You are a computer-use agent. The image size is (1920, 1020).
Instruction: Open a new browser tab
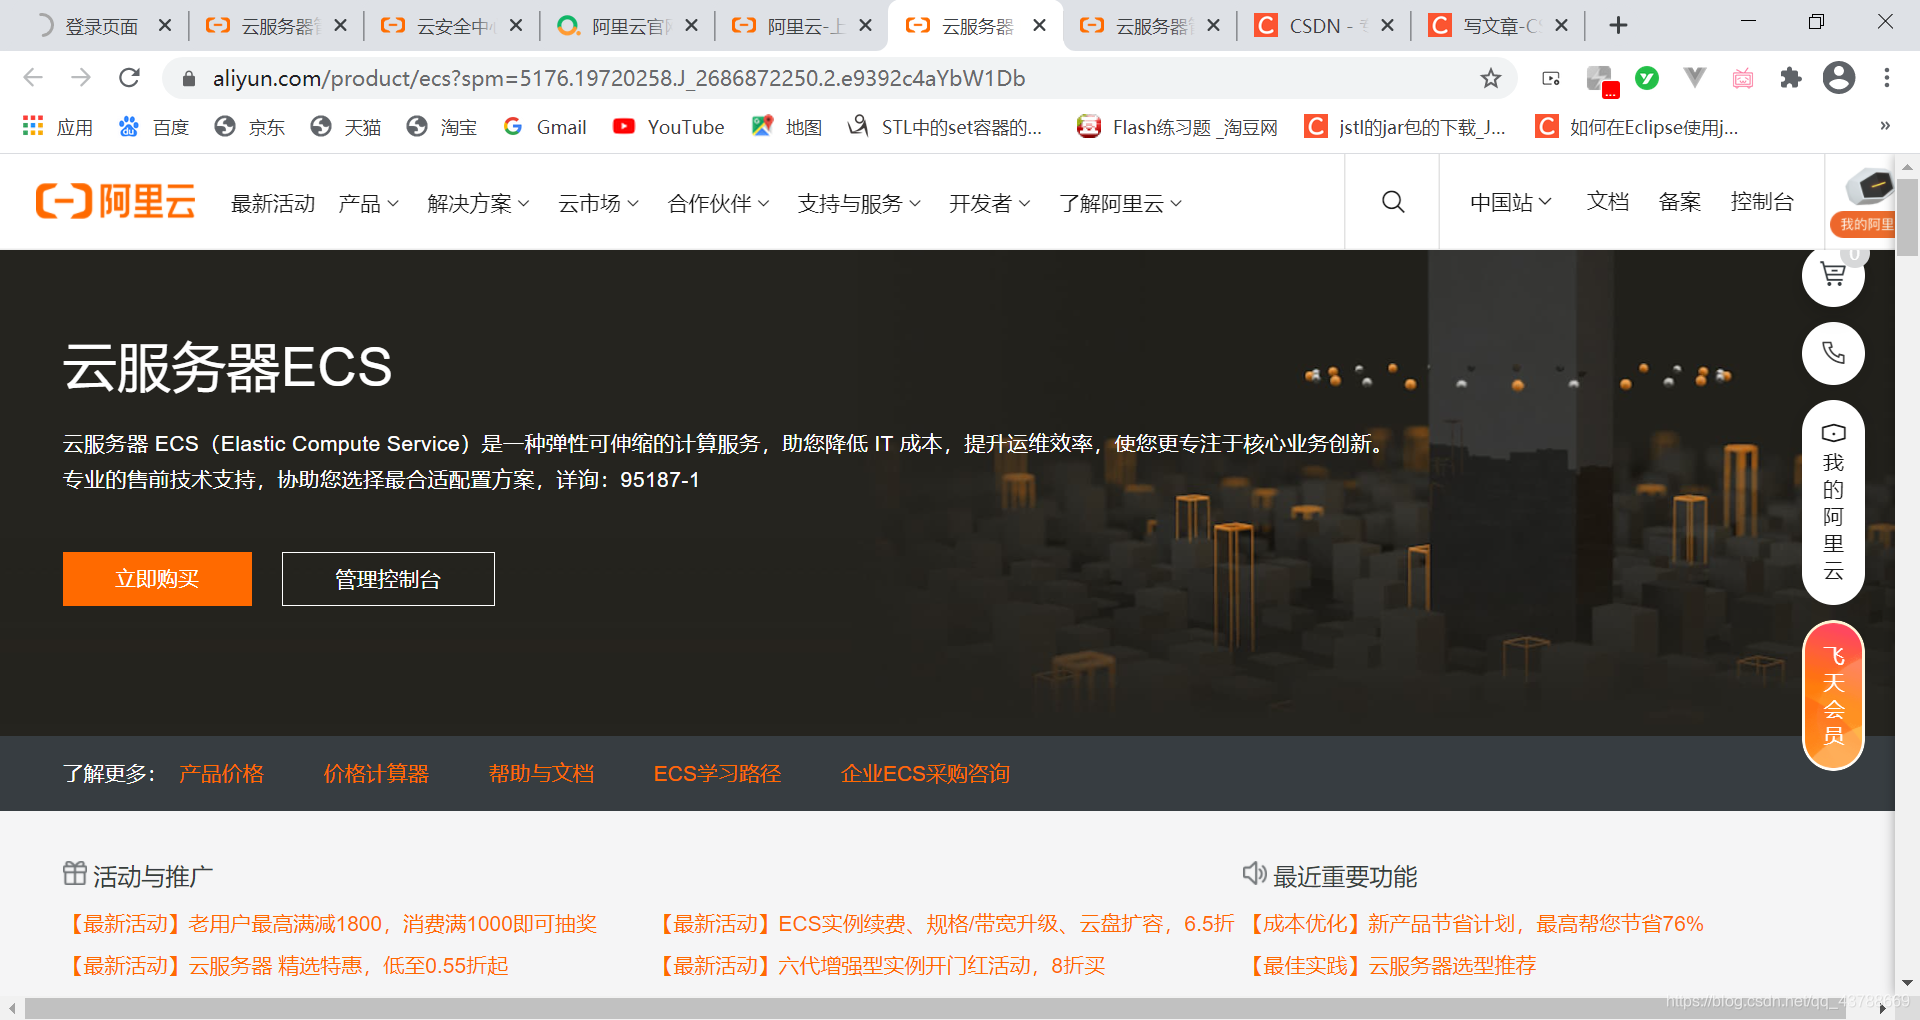(1619, 25)
